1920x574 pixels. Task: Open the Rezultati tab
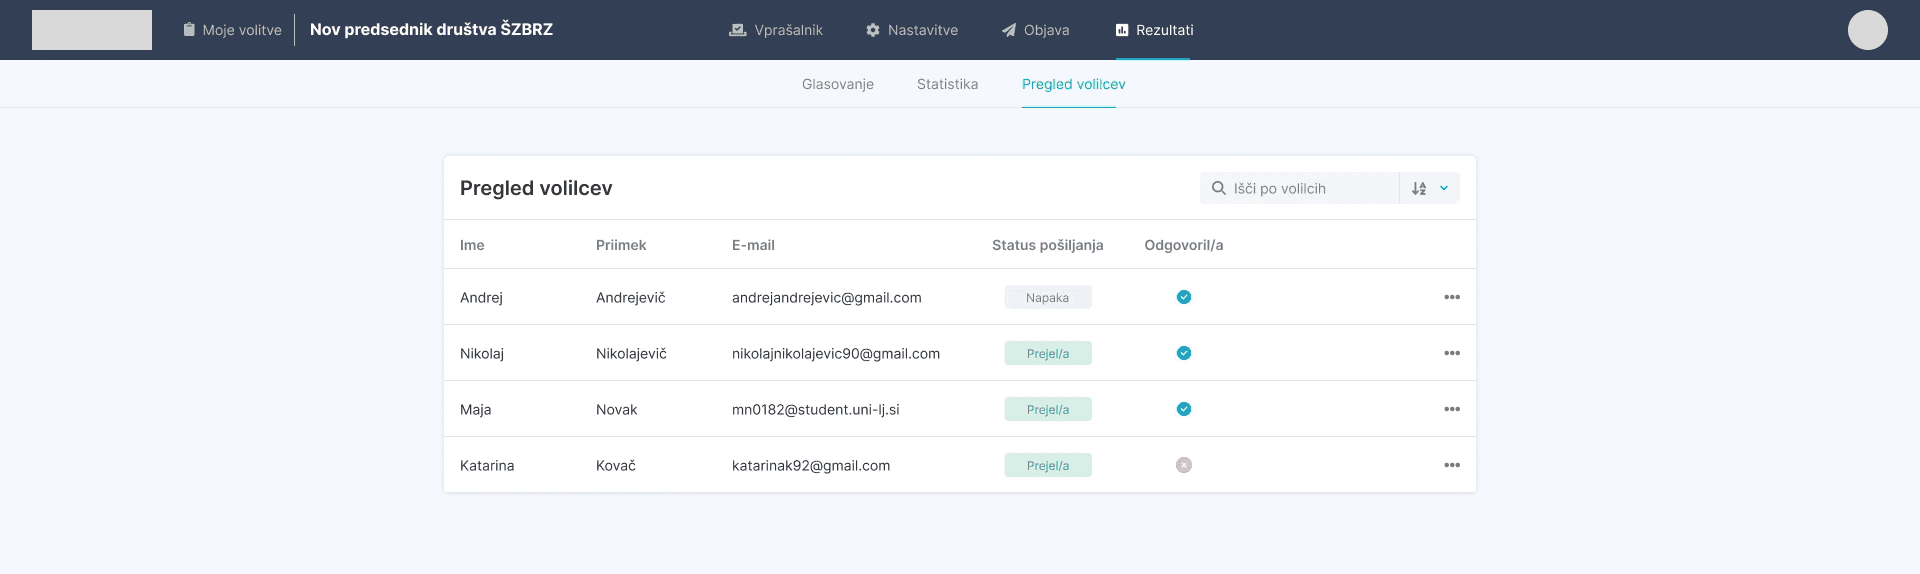(1154, 30)
